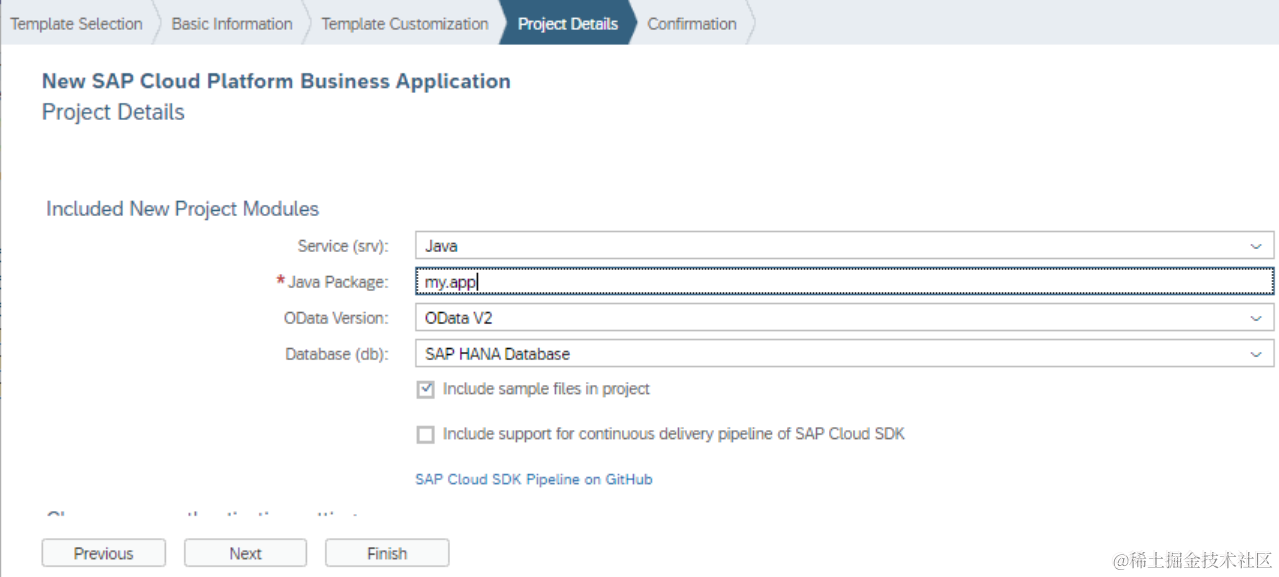Viewport: 1279px width, 577px height.
Task: Click the OData V2 combo box text
Action: (459, 318)
